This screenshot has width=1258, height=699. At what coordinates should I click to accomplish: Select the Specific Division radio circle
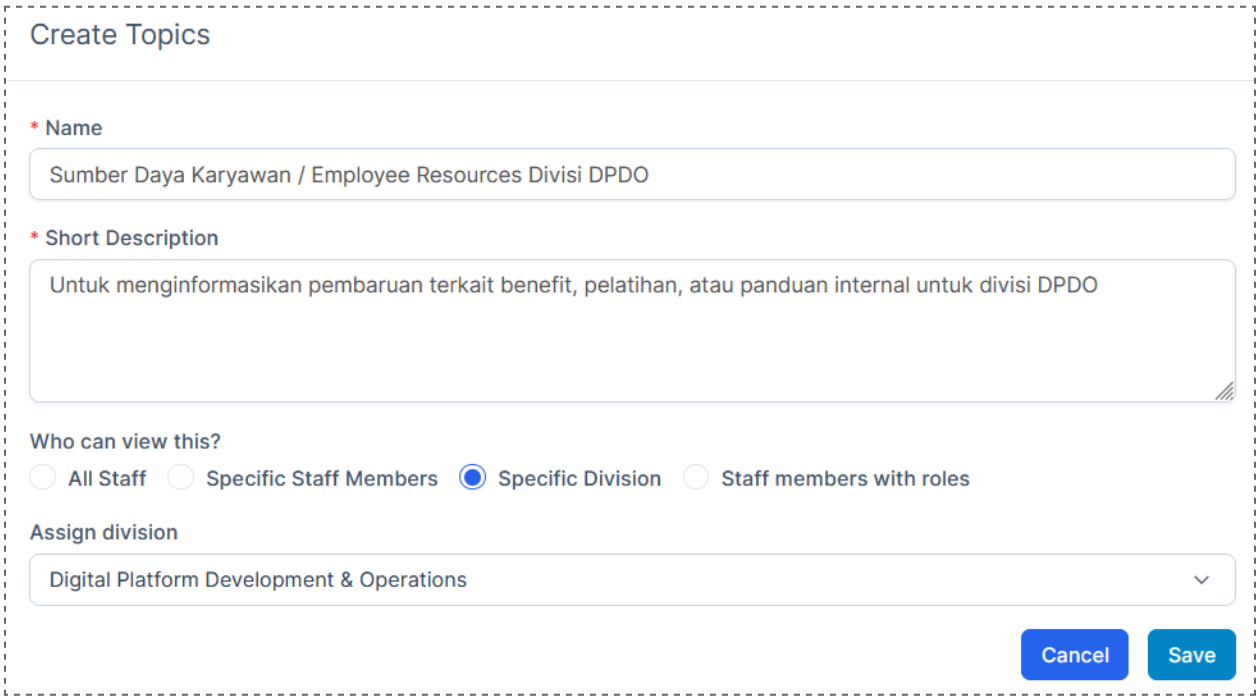(472, 478)
